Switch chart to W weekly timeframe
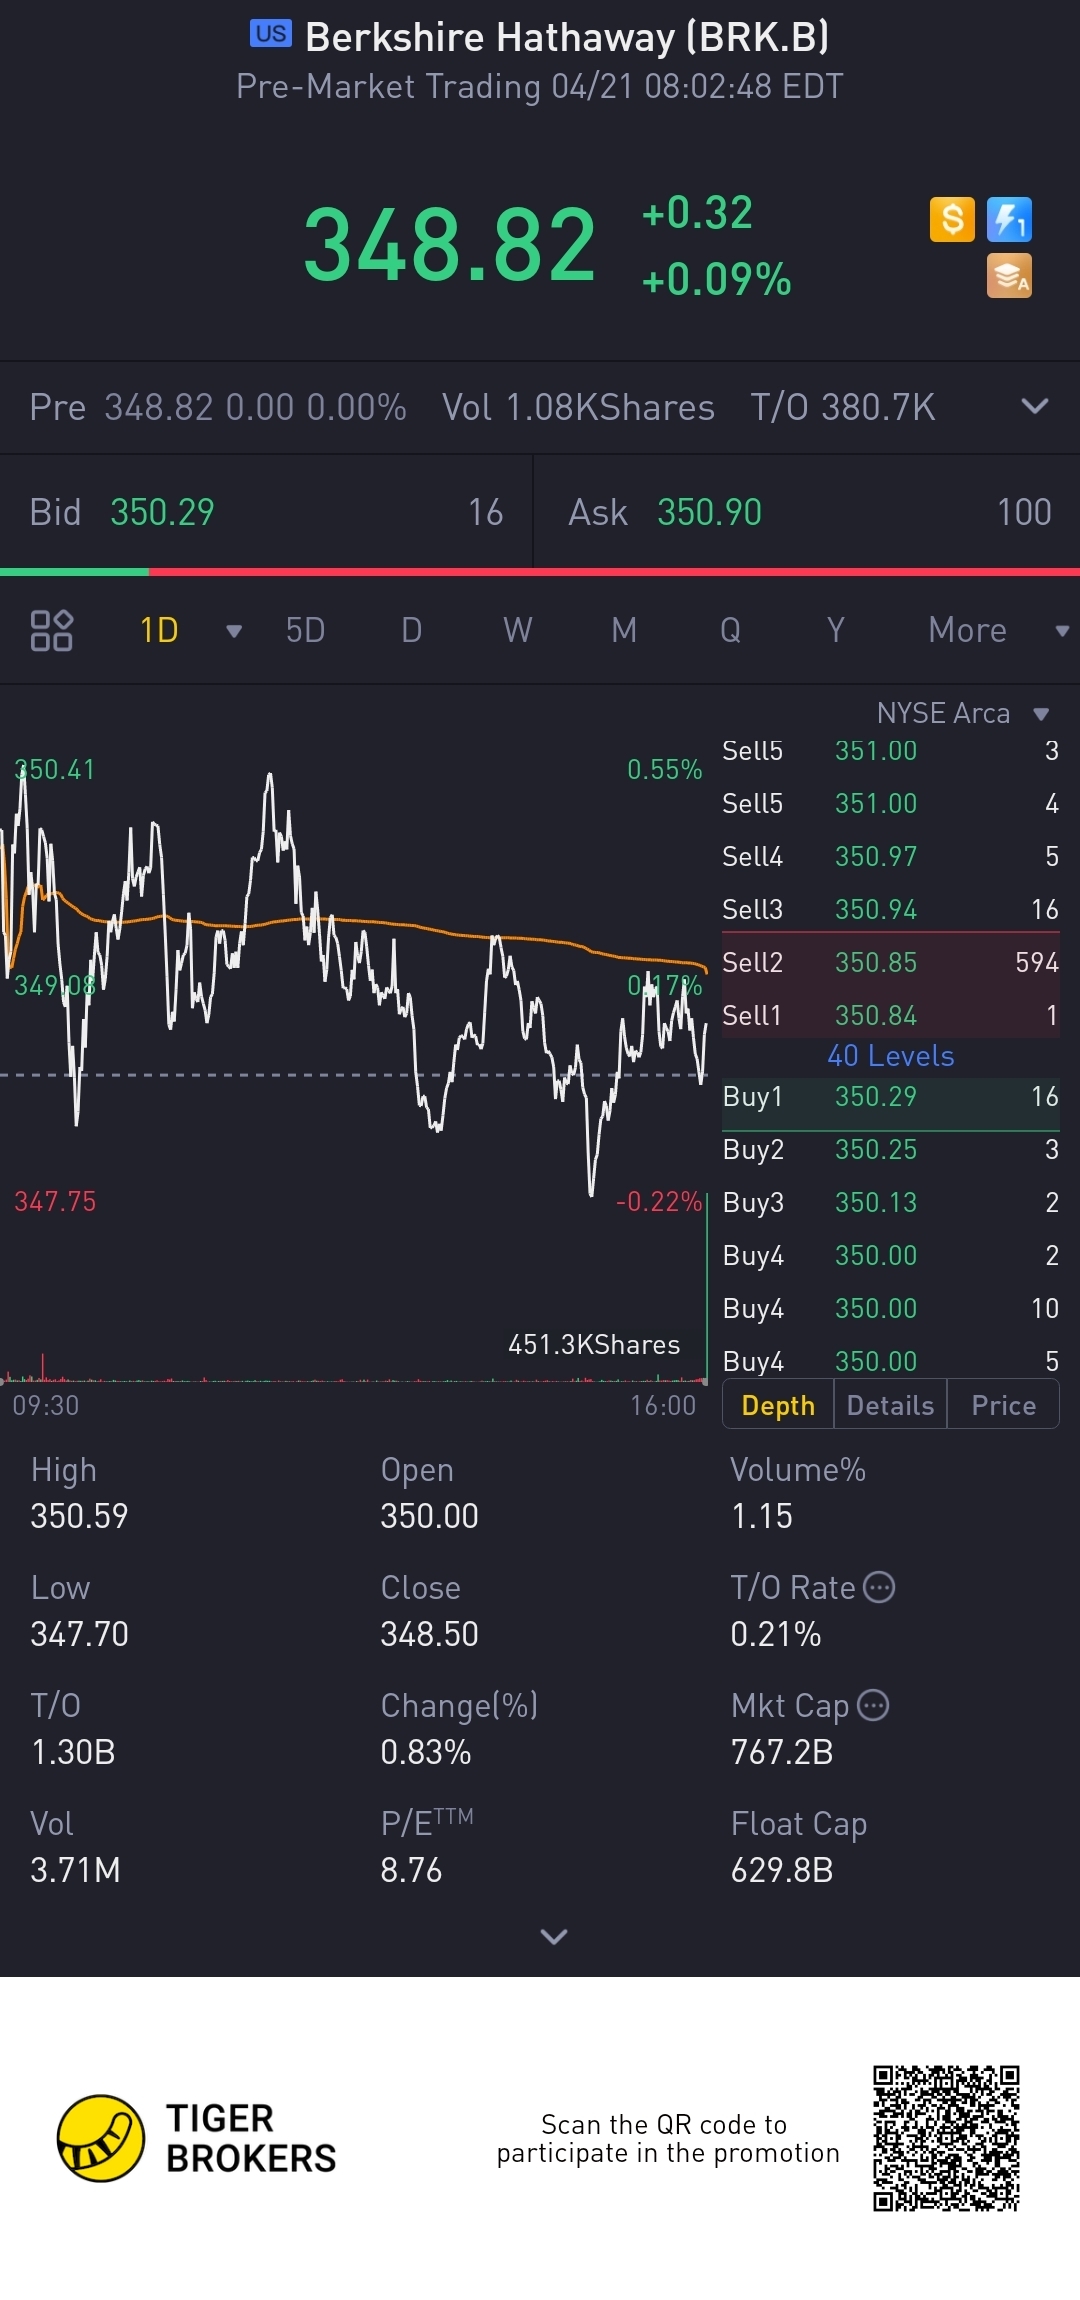 pos(517,630)
